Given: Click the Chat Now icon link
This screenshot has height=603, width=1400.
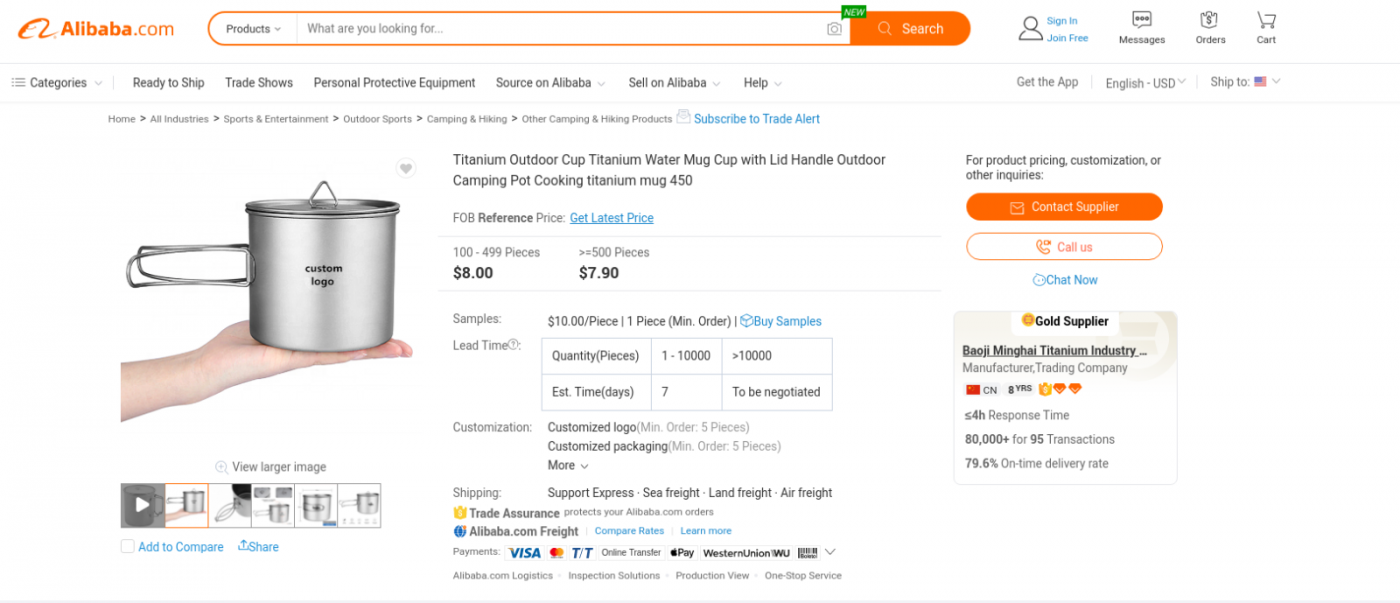Looking at the screenshot, I should coord(1065,280).
